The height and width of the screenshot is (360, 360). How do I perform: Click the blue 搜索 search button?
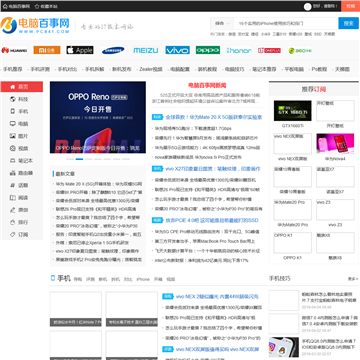pyautogui.click(x=348, y=23)
